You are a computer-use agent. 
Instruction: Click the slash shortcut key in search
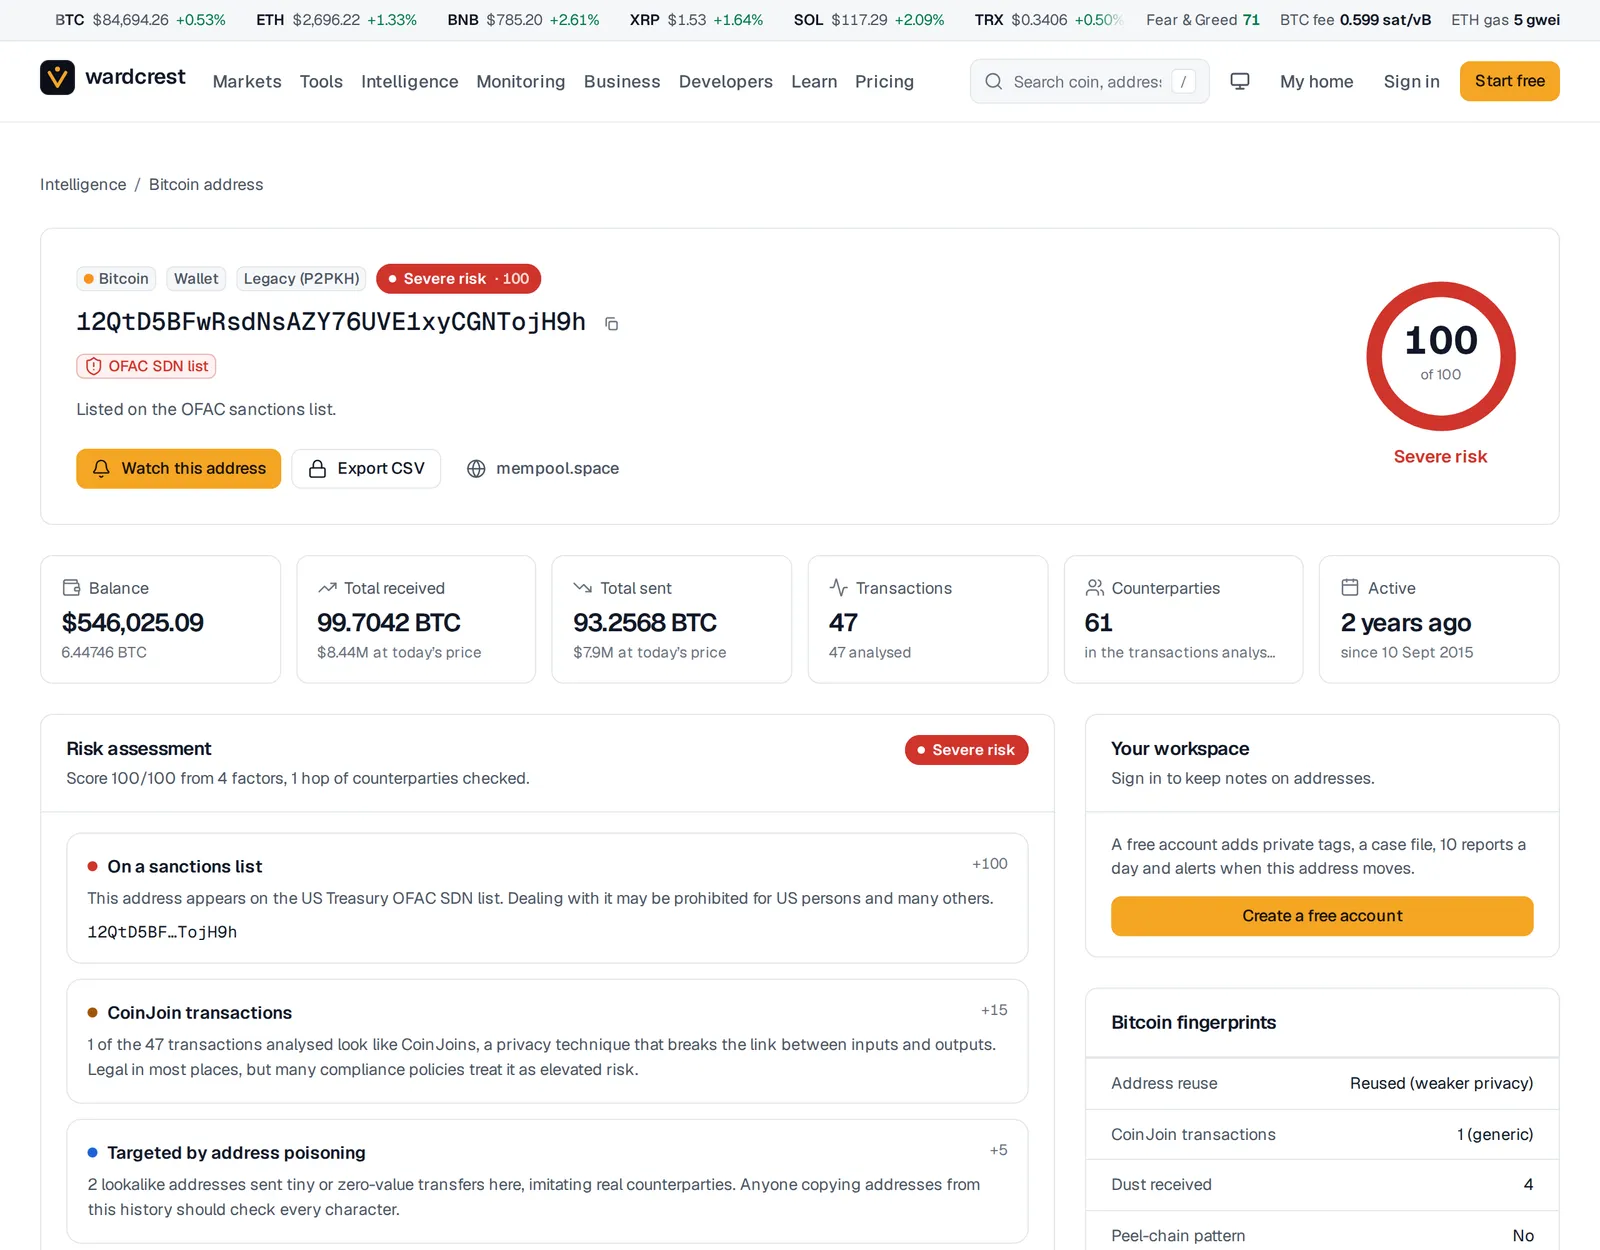tap(1183, 82)
